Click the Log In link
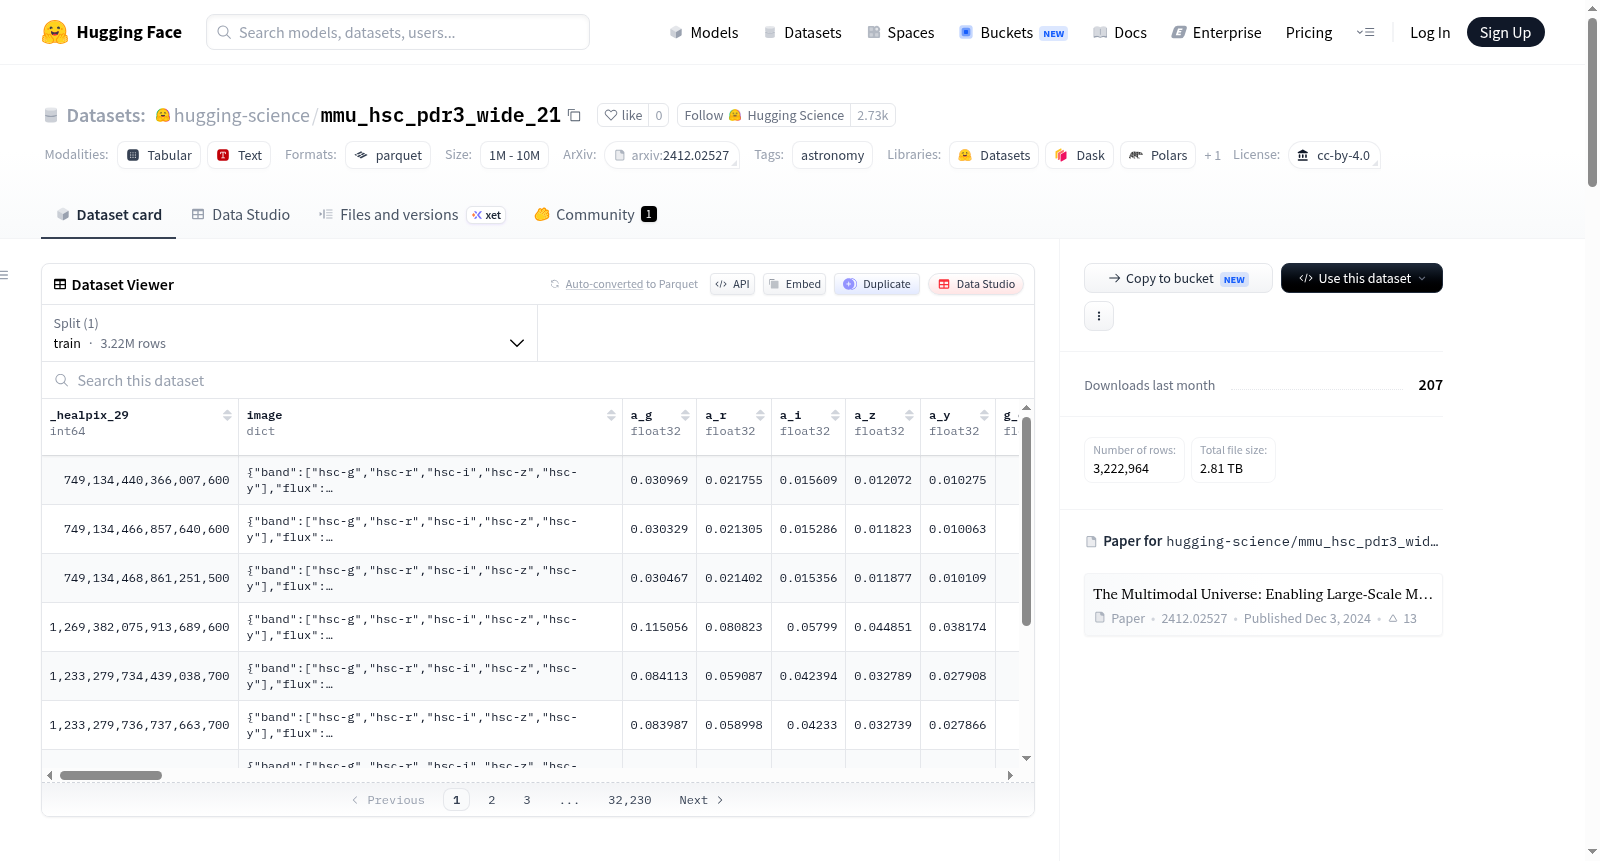Image resolution: width=1600 pixels, height=861 pixels. point(1430,32)
